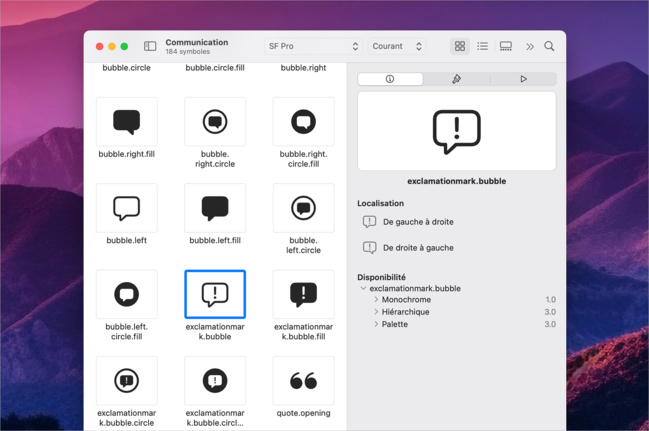Click the bubble.circle label
649x431 pixels.
(x=127, y=67)
